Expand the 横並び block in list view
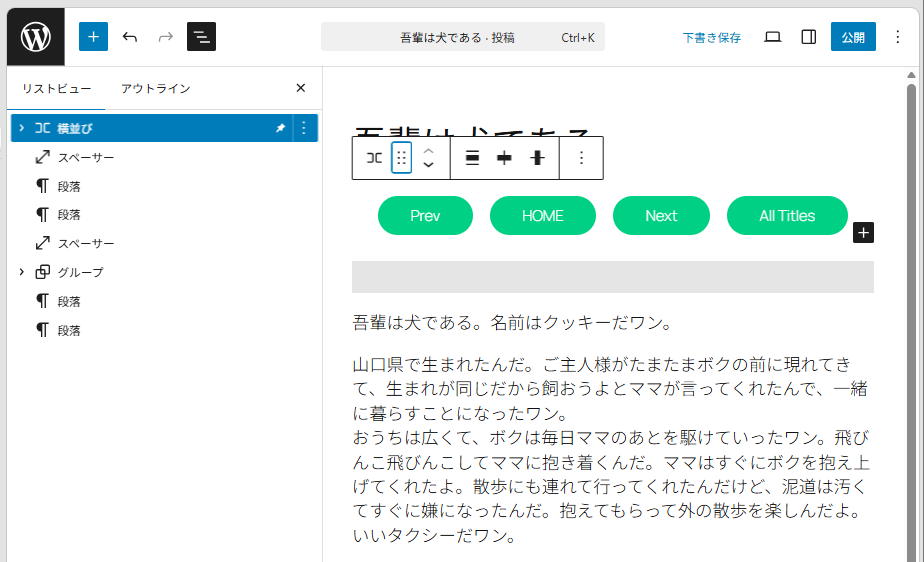The width and height of the screenshot is (924, 562). [x=21, y=128]
